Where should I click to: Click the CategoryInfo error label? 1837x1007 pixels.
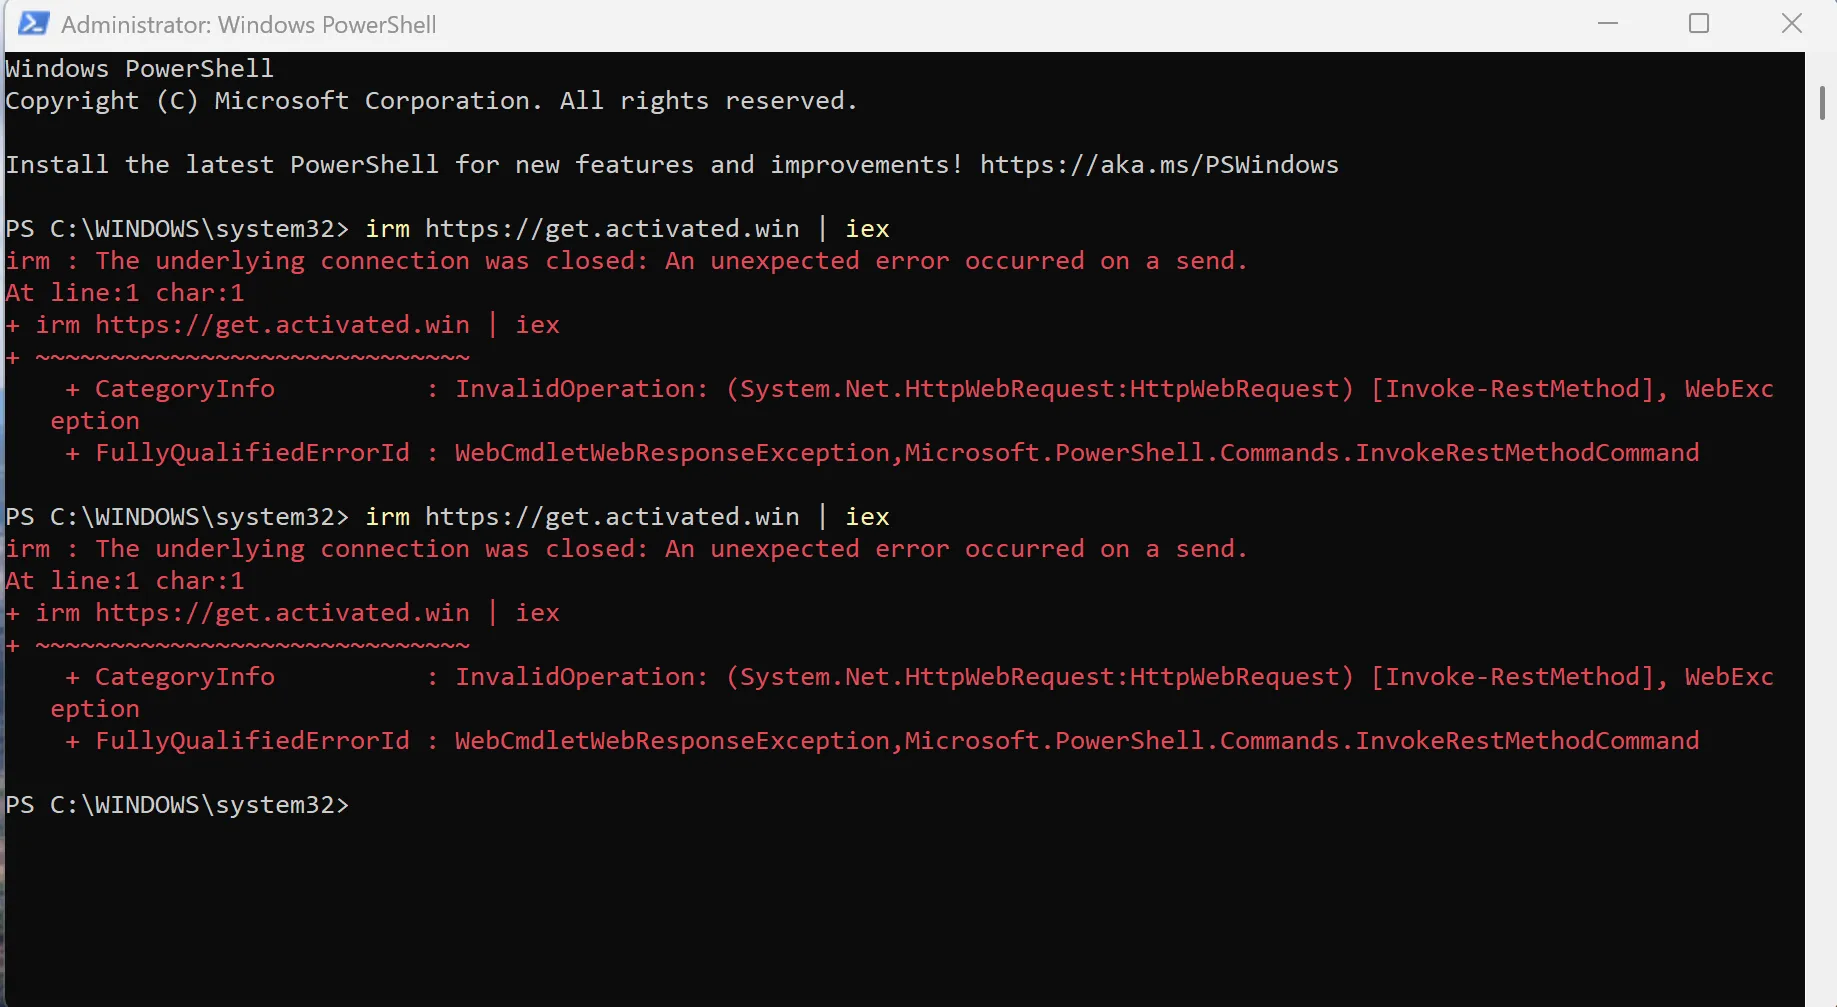[x=185, y=388]
